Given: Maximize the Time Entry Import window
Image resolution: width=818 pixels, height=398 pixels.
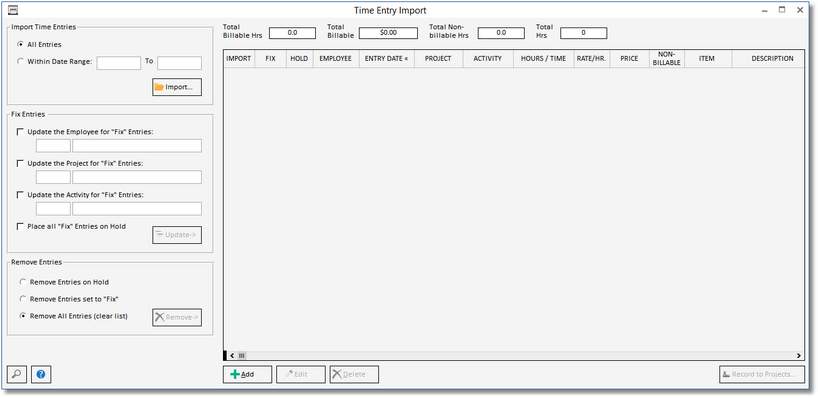Looking at the screenshot, I should 782,10.
